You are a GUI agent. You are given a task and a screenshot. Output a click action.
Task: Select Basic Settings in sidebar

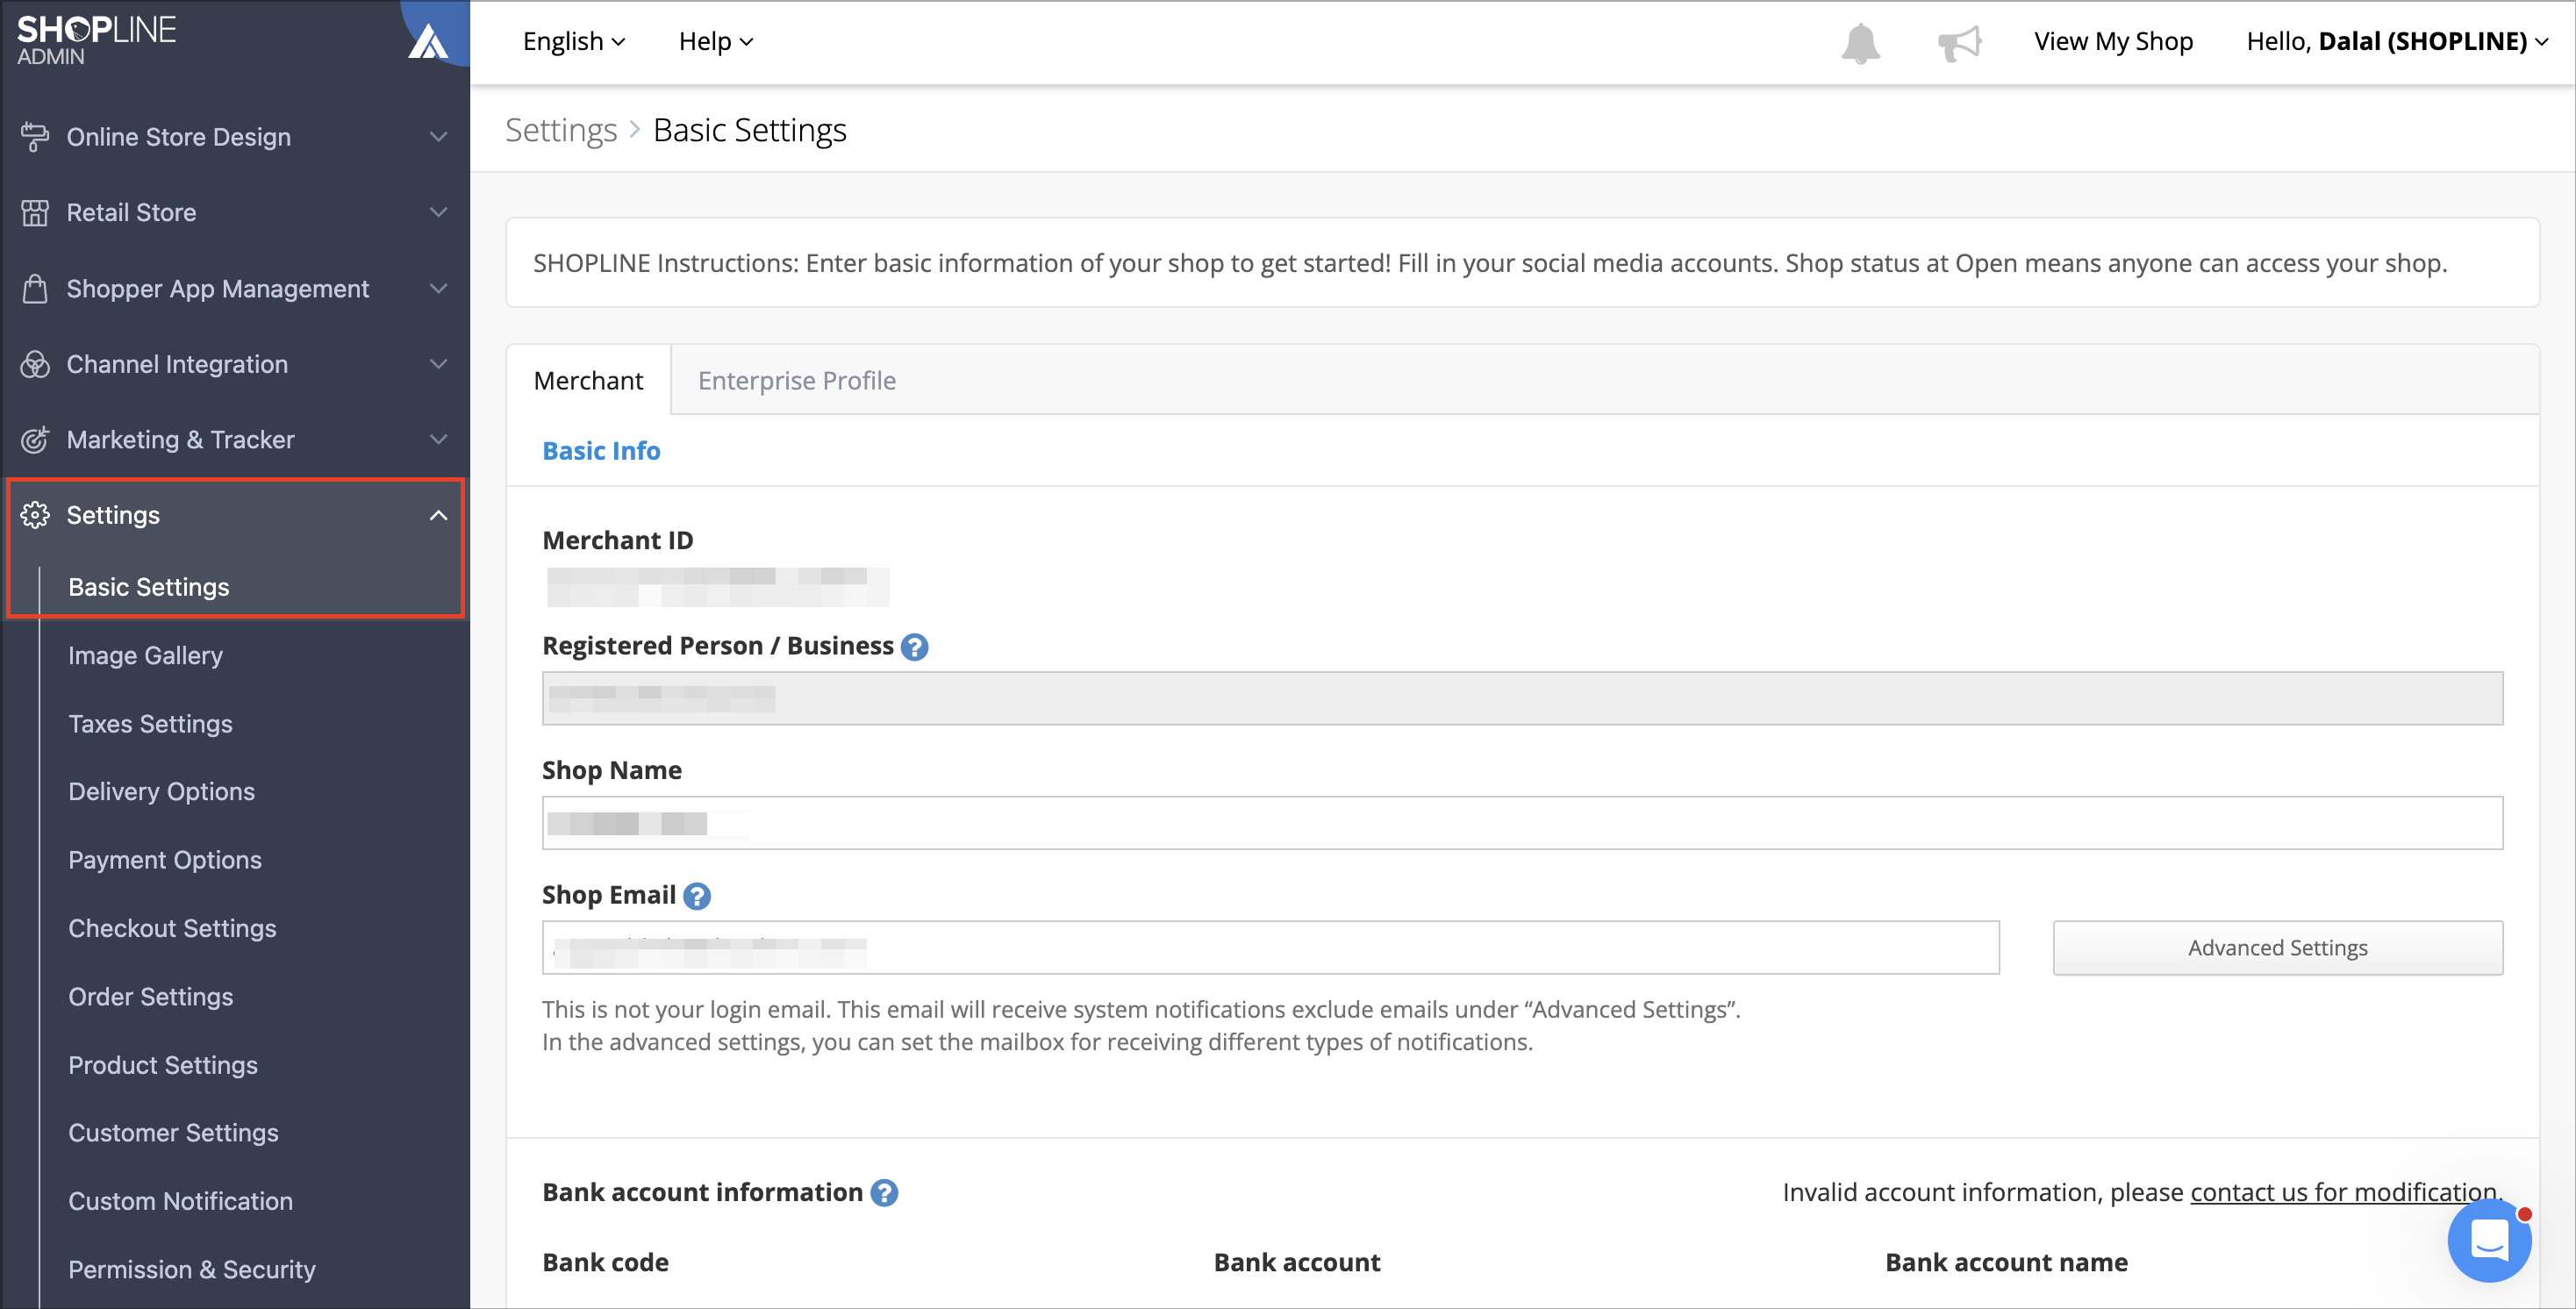click(x=149, y=587)
